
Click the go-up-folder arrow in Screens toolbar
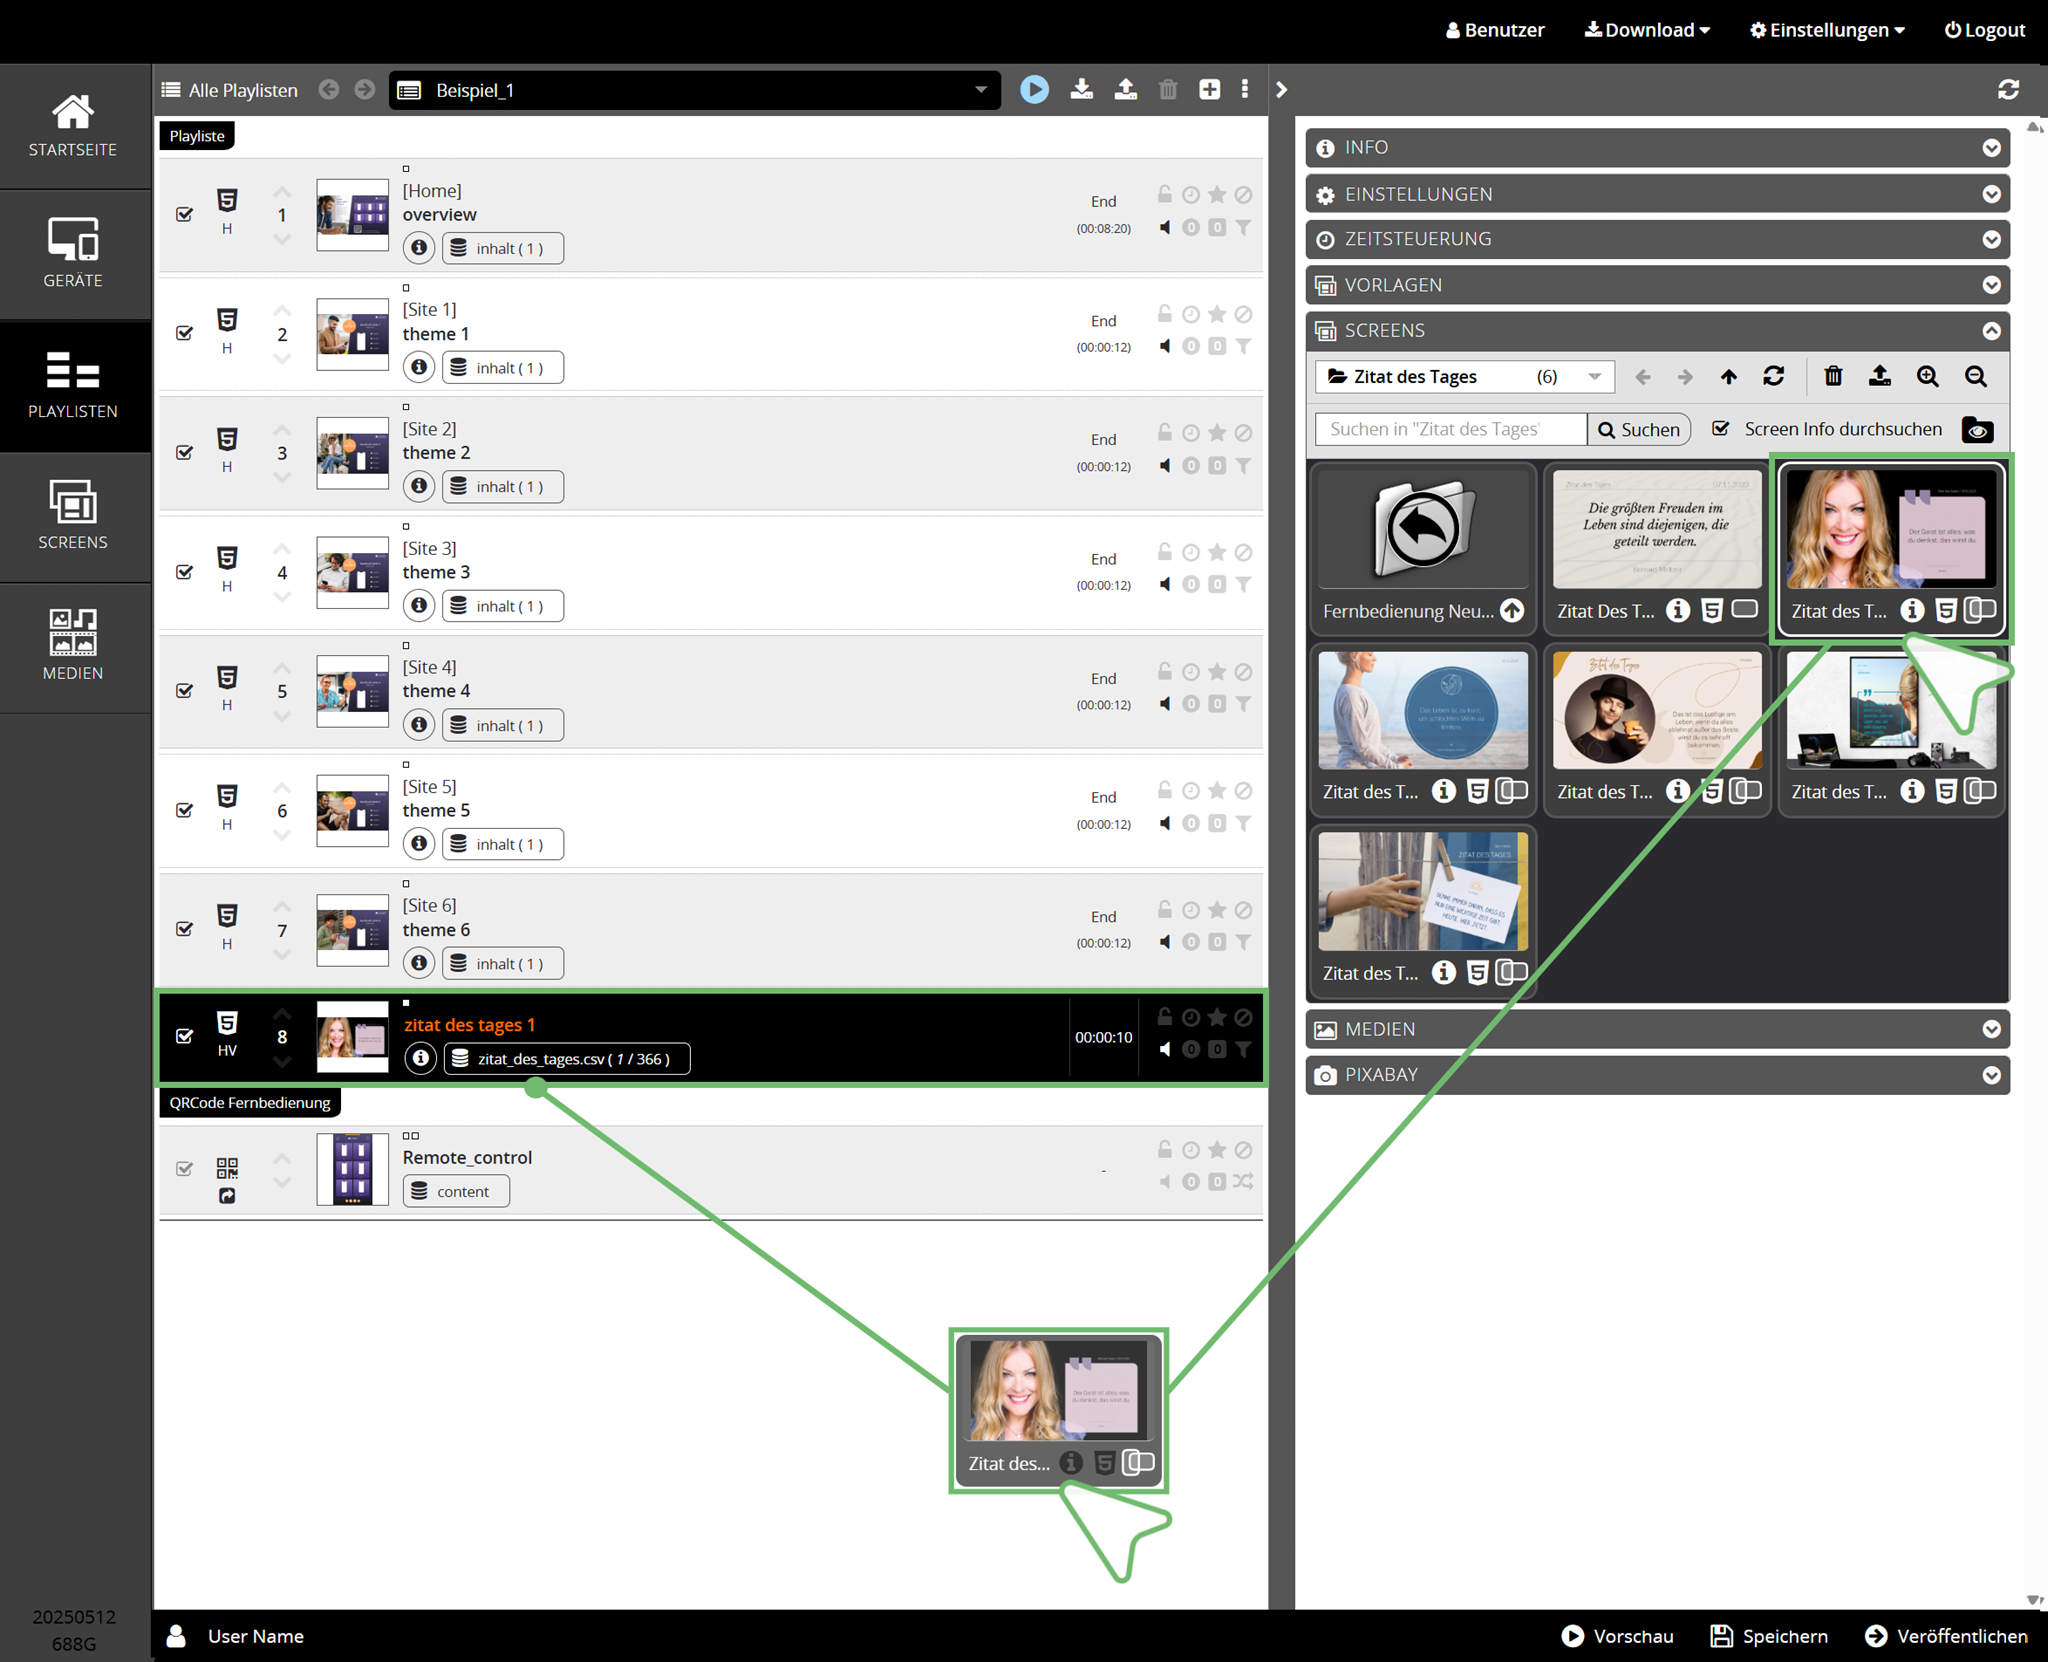pyautogui.click(x=1728, y=377)
